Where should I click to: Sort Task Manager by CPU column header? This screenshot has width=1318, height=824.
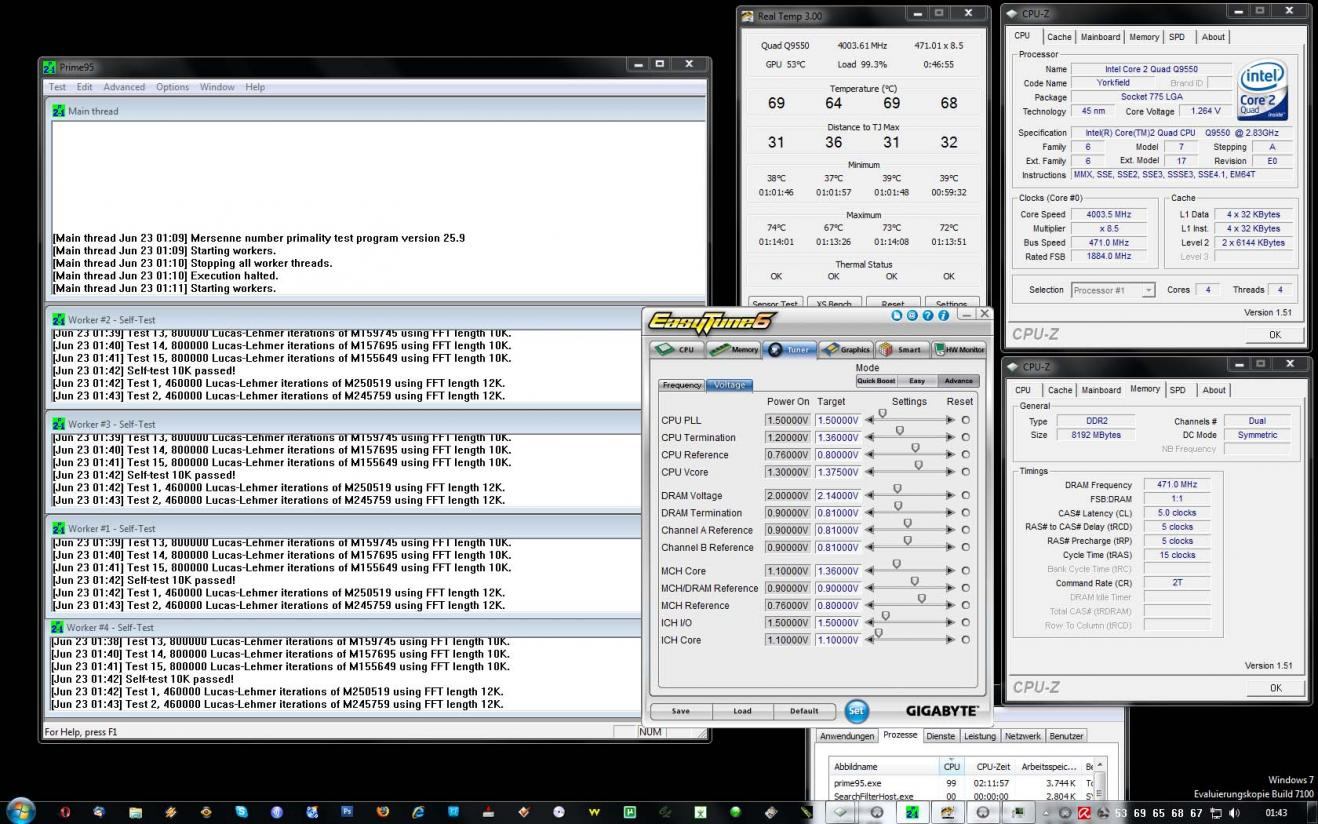tap(951, 766)
